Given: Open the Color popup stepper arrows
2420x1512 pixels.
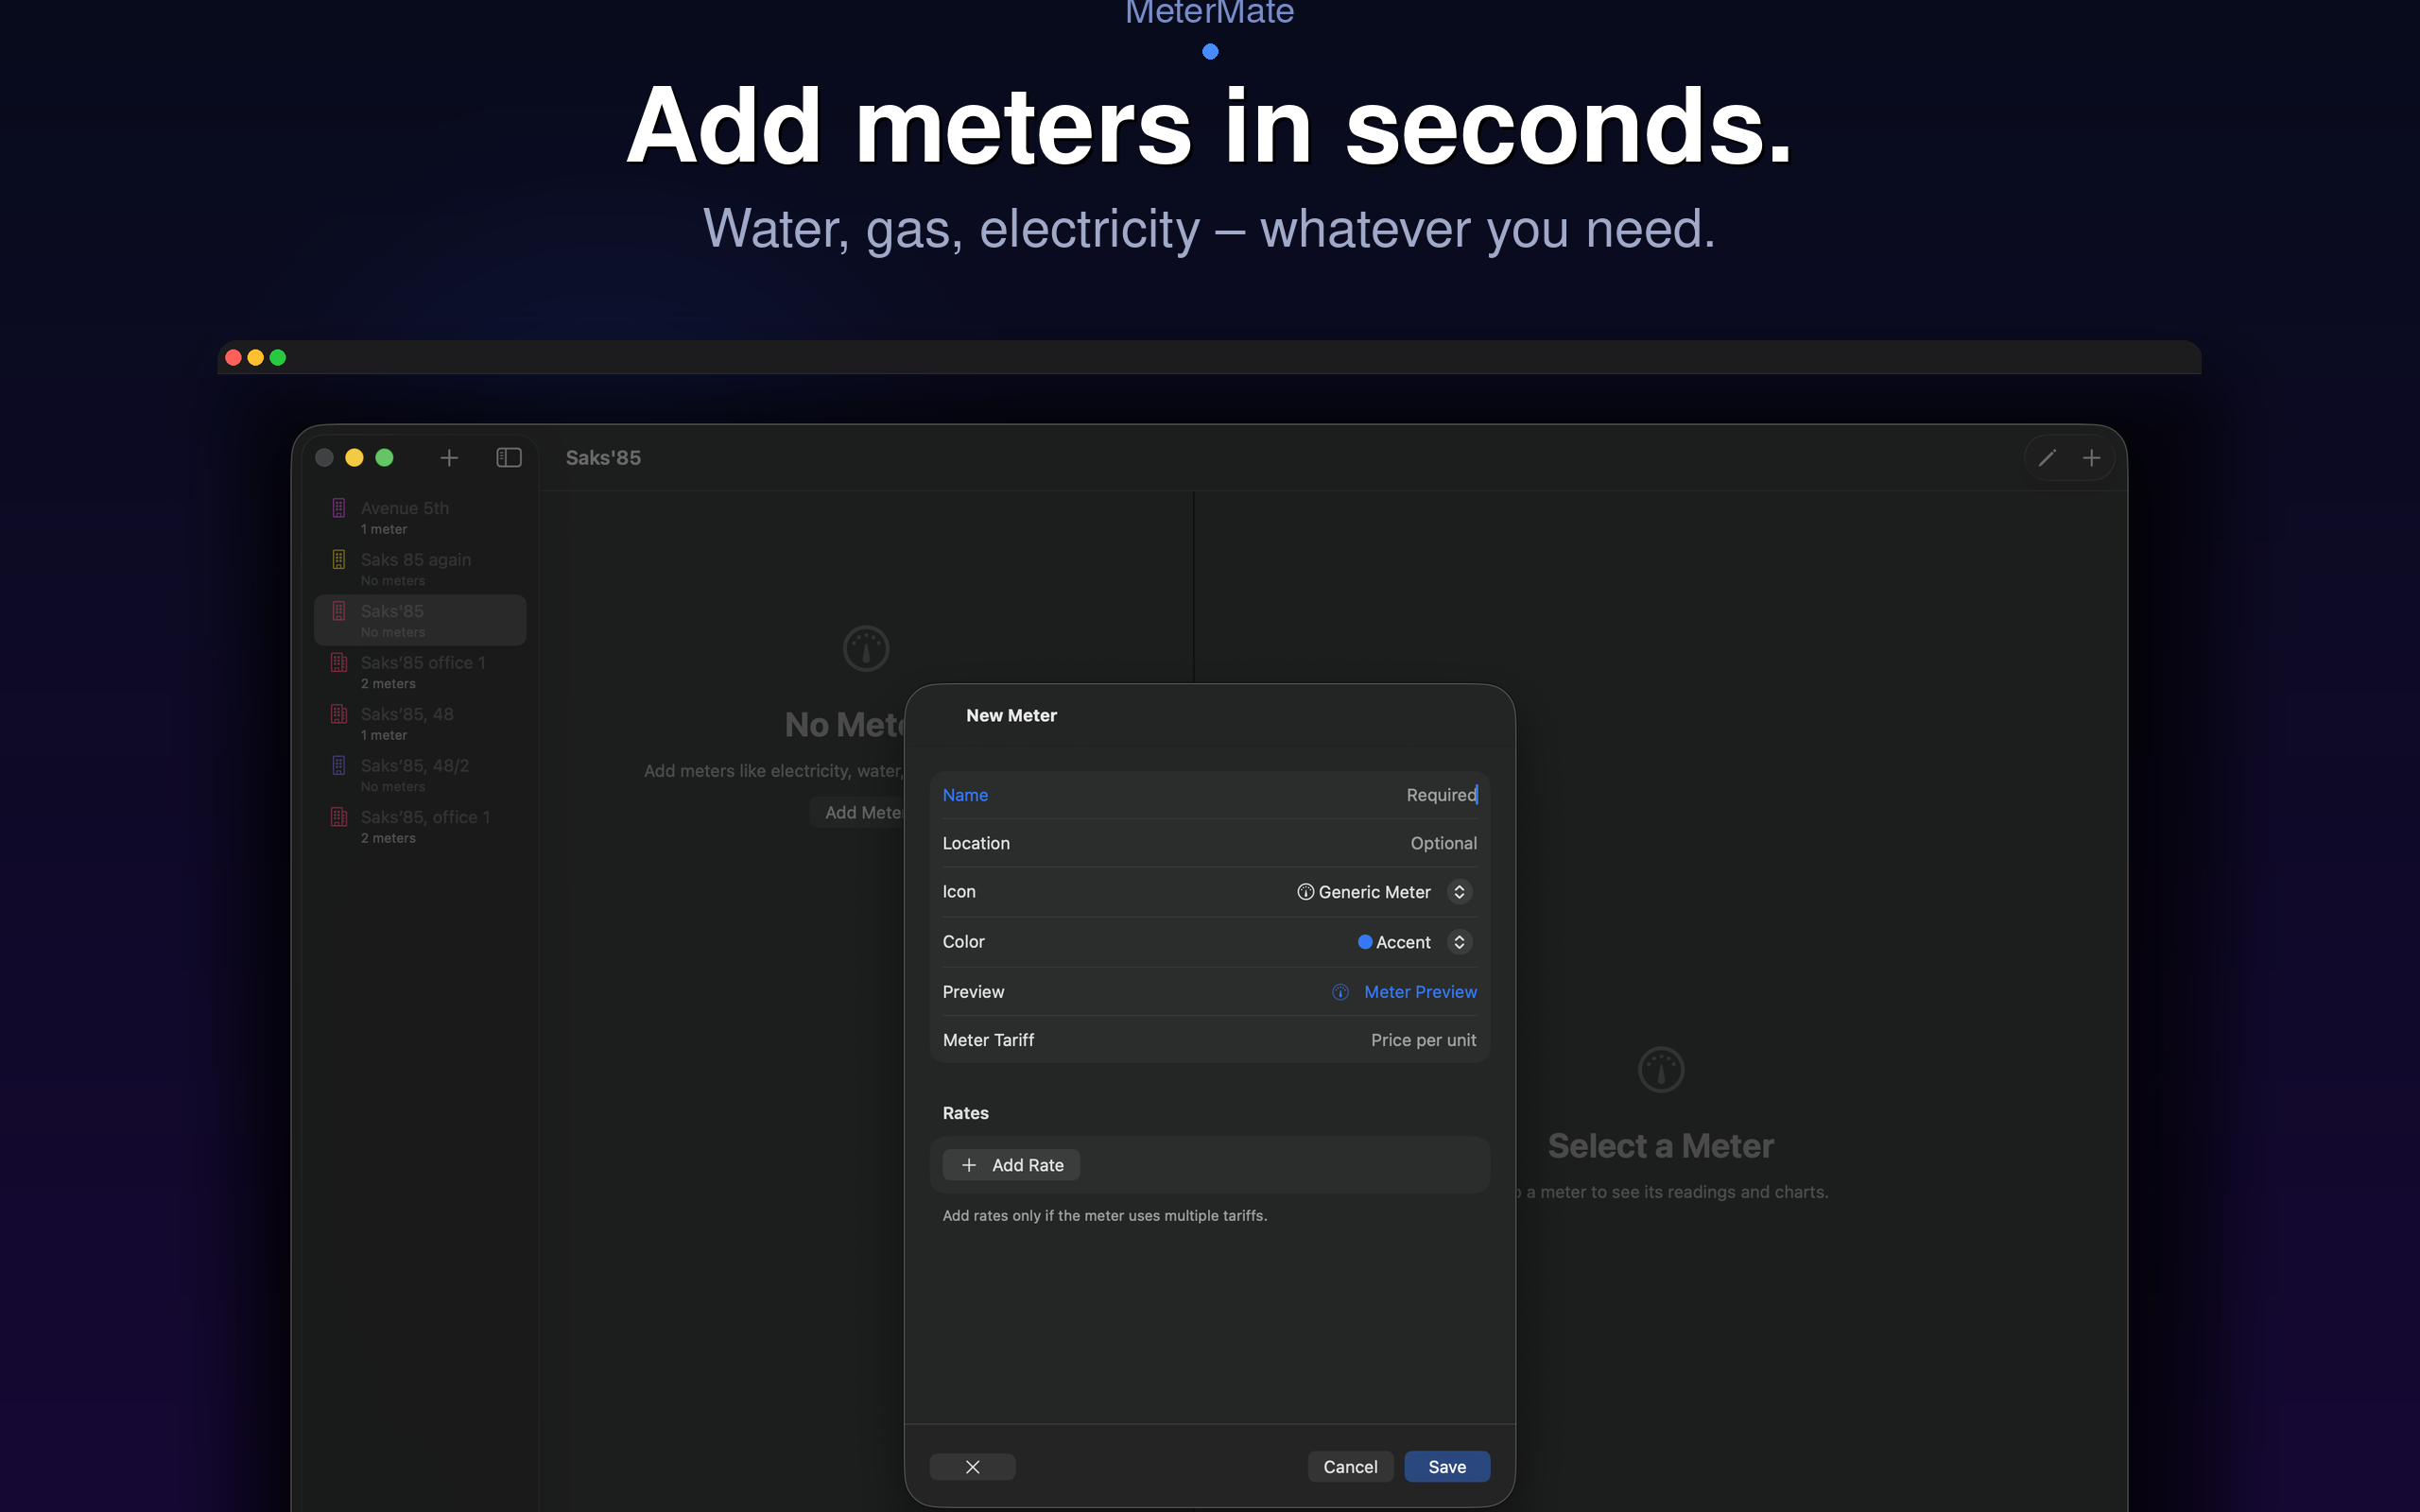Looking at the screenshot, I should [1459, 942].
